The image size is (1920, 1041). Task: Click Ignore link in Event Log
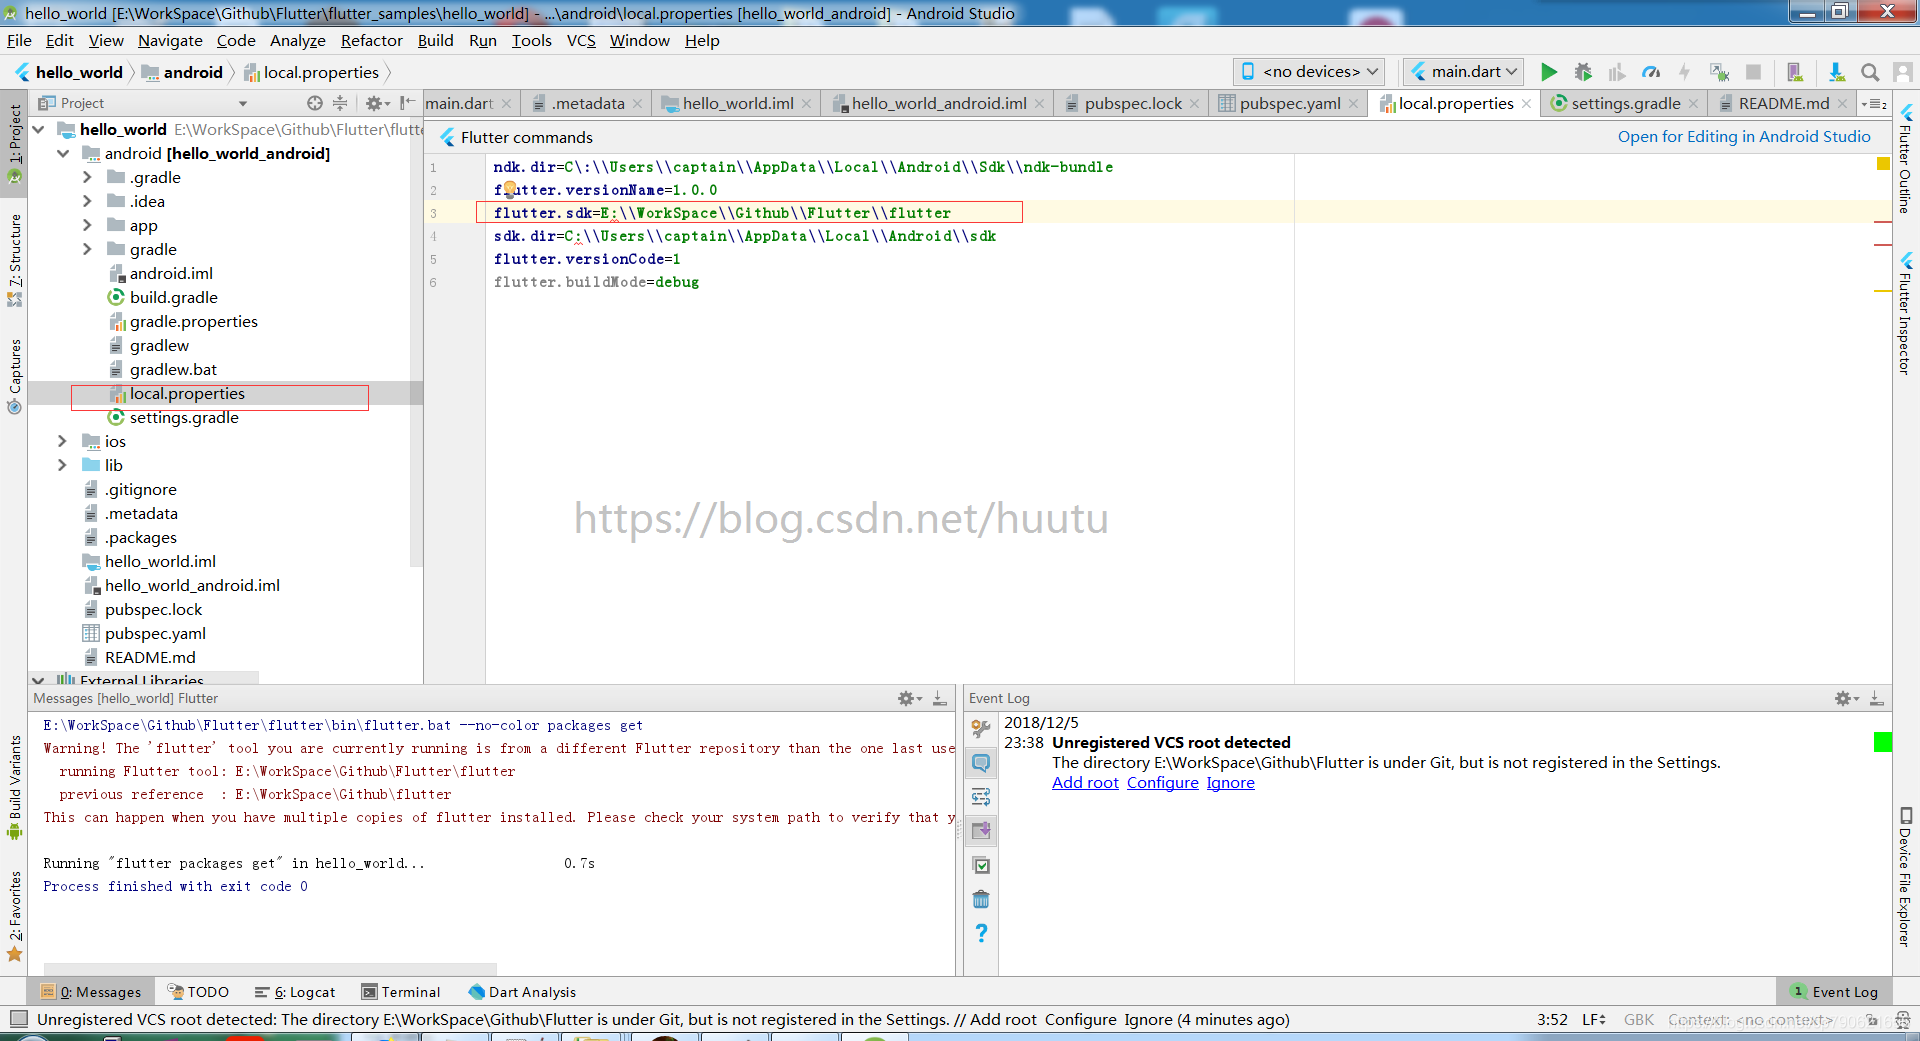[x=1230, y=782]
